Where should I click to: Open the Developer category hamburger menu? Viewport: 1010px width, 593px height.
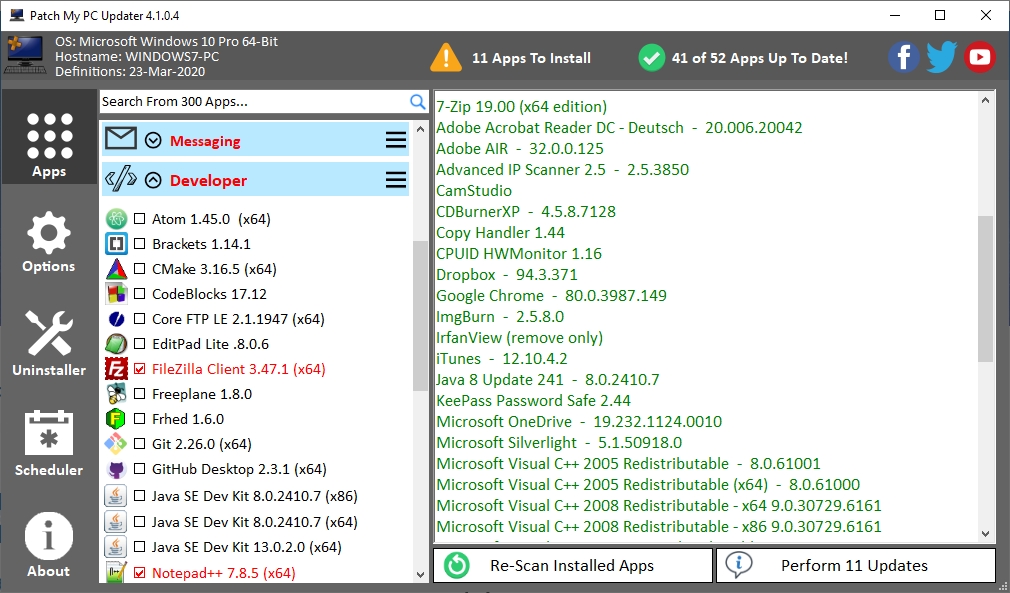396,180
